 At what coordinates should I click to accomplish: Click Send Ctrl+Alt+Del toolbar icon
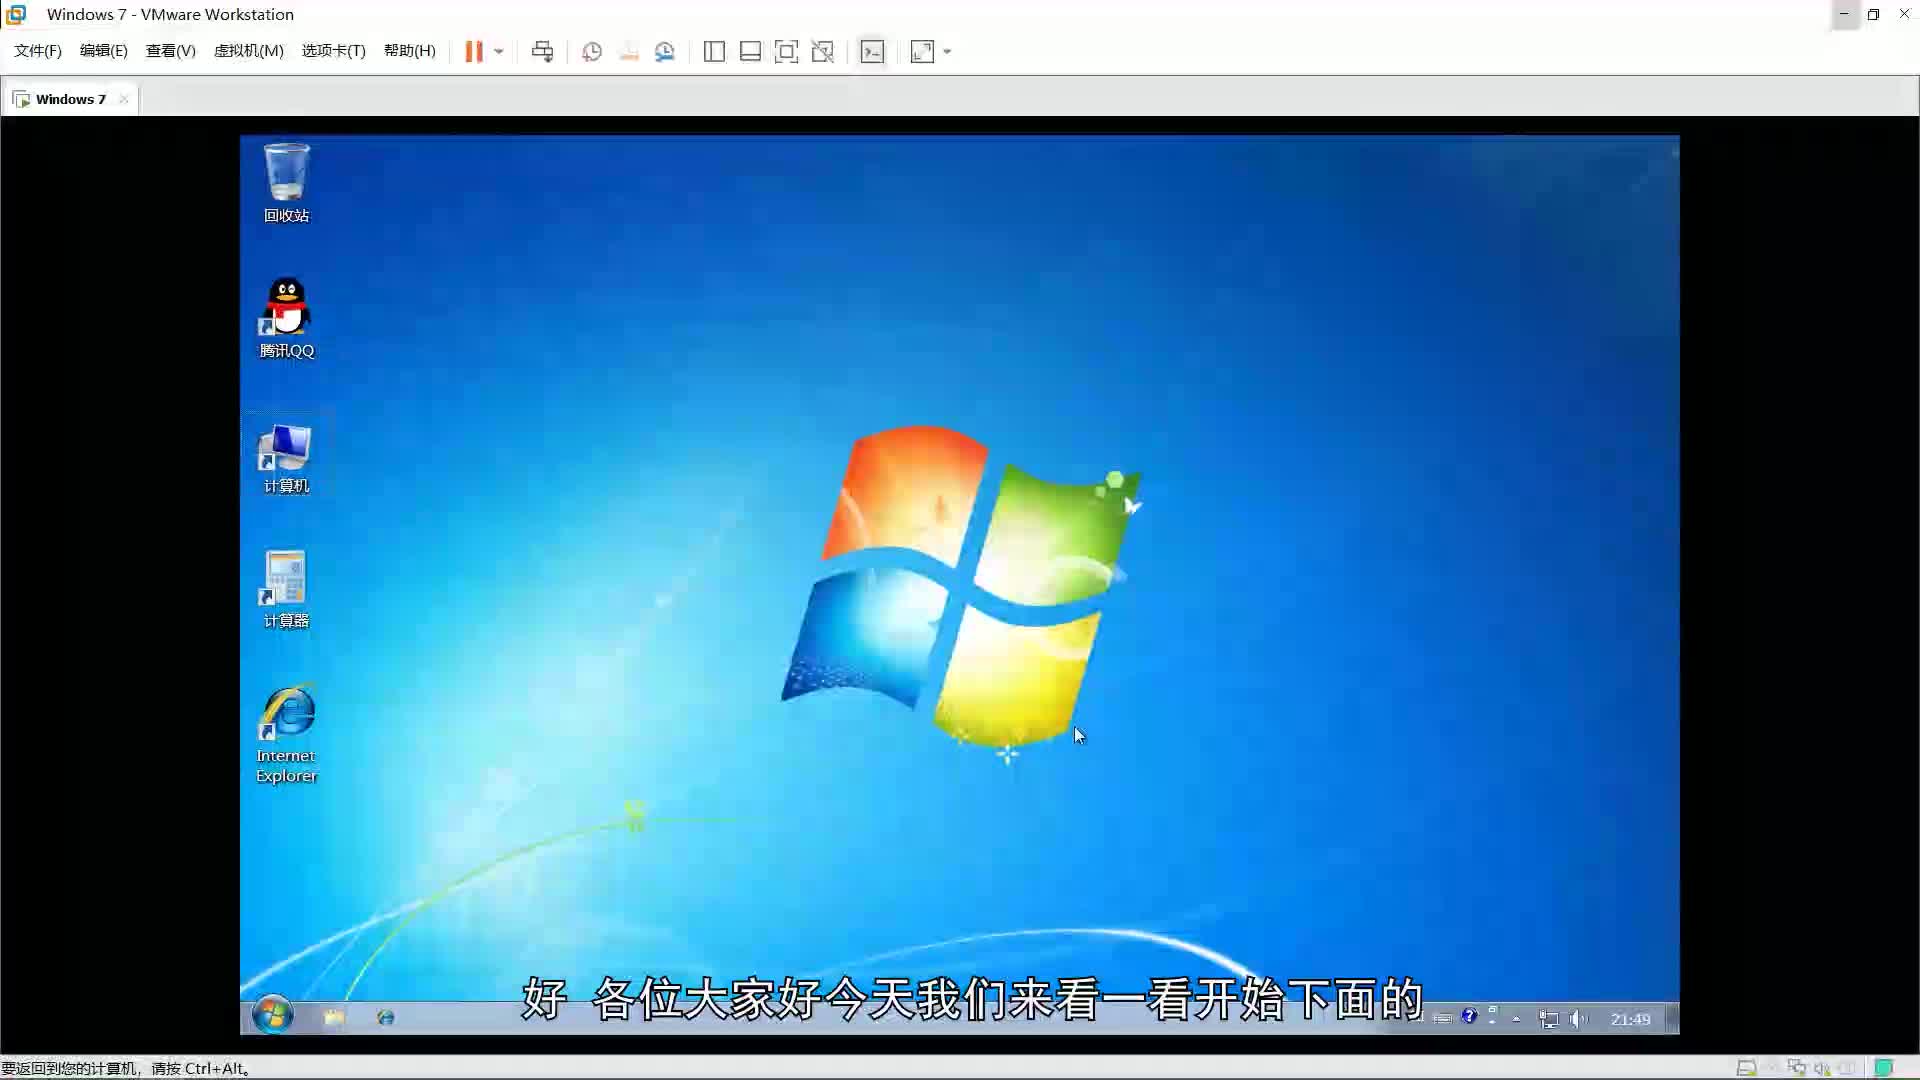tap(542, 51)
